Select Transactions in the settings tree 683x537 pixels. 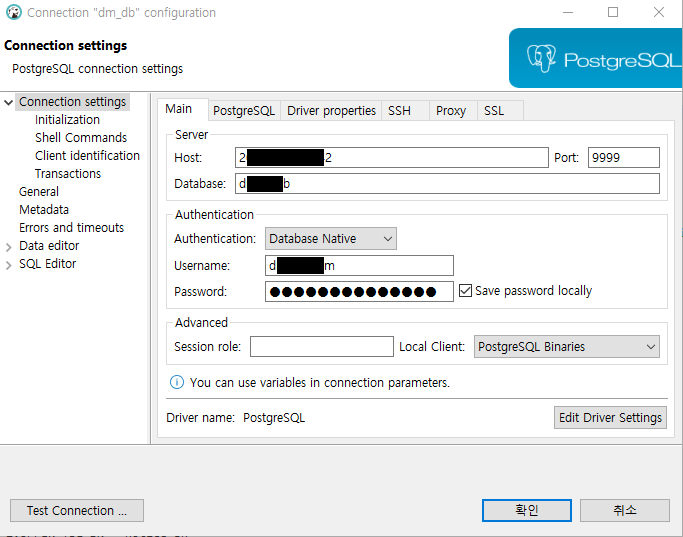(x=68, y=174)
